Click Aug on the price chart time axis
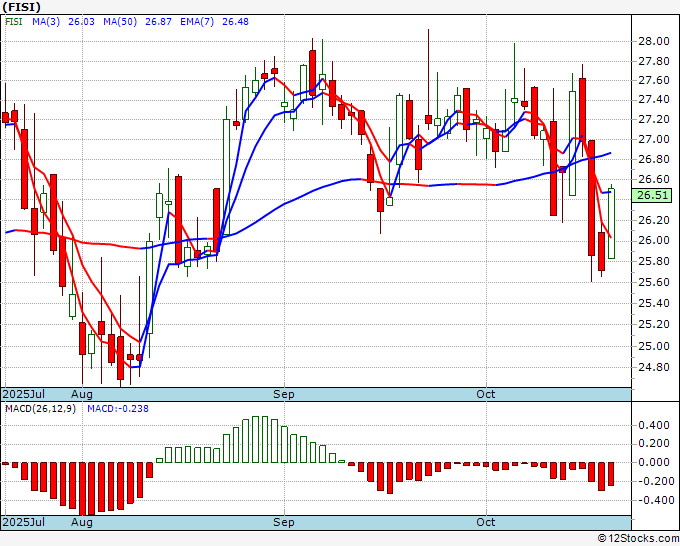680x546 pixels. coord(82,394)
